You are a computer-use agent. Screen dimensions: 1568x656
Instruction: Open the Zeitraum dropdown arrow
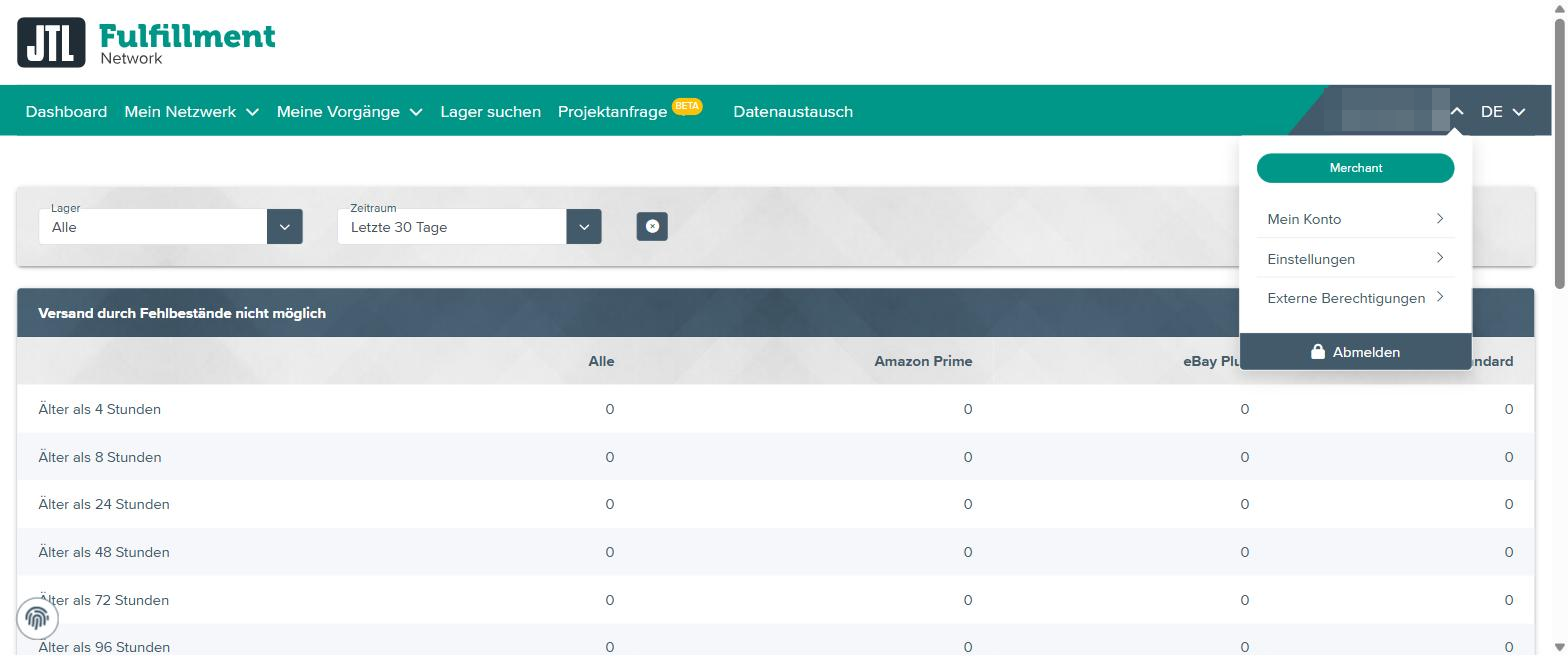pos(584,226)
